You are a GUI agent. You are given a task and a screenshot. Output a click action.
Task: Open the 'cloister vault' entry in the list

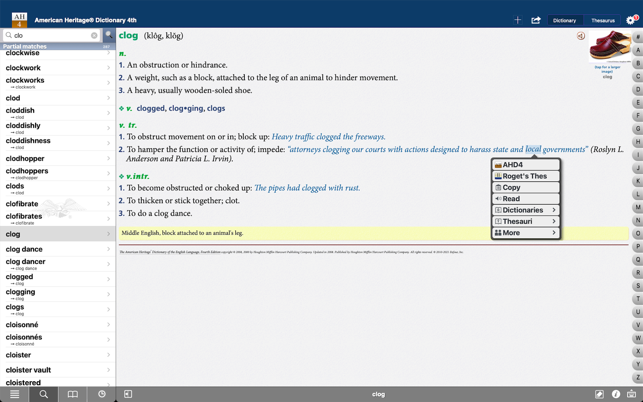coord(57,370)
